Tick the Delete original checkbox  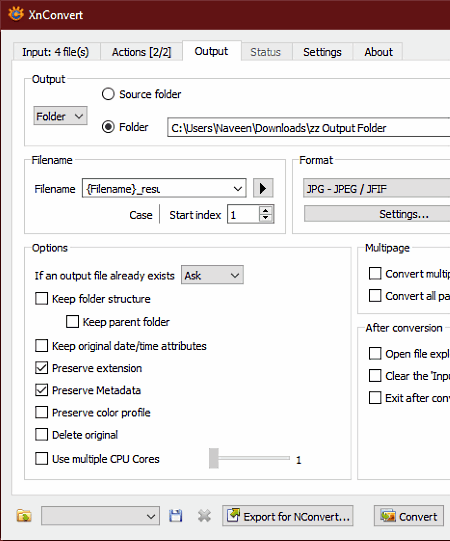(x=41, y=435)
